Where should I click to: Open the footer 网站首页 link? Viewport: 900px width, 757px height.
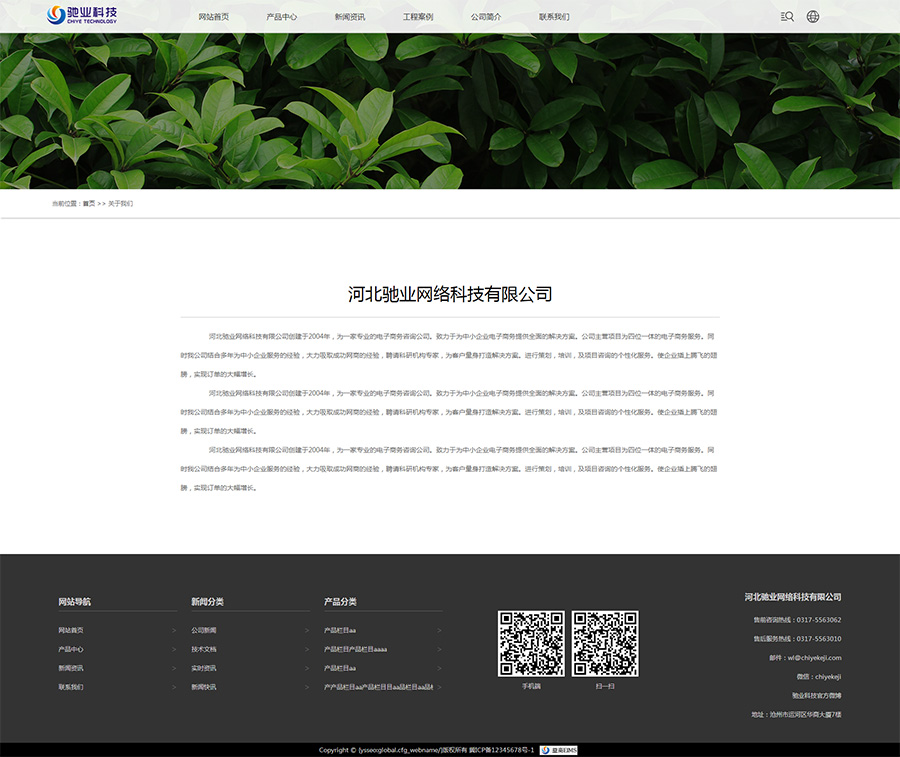(71, 630)
